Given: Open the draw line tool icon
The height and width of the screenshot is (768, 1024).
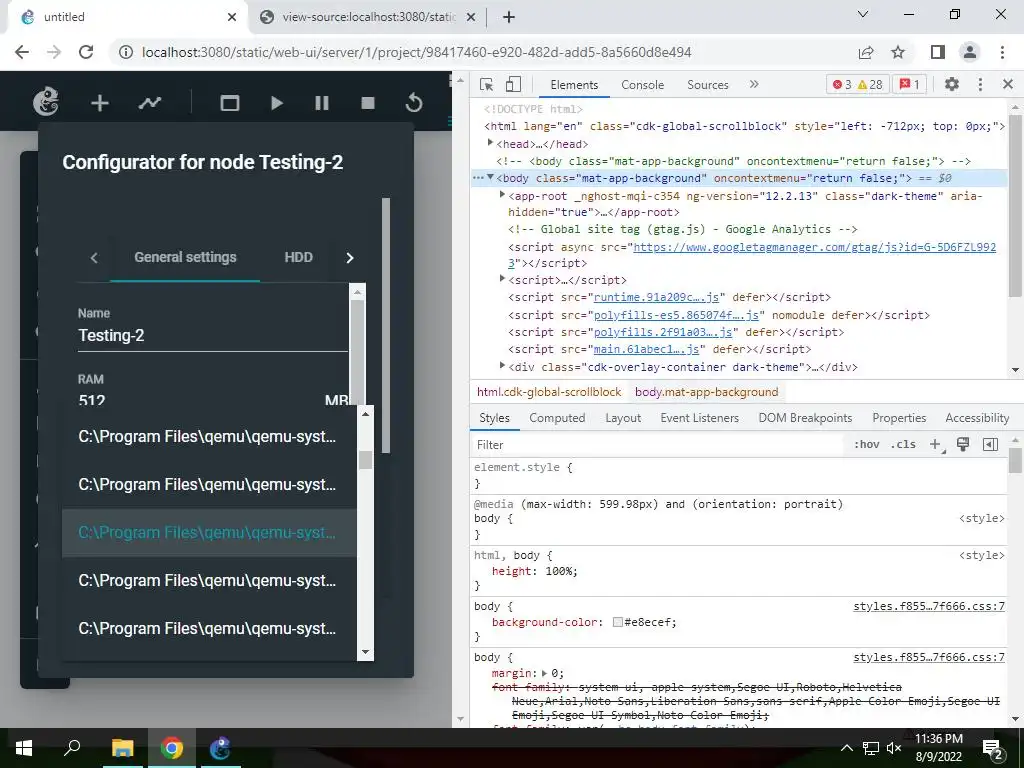Looking at the screenshot, I should tap(150, 103).
